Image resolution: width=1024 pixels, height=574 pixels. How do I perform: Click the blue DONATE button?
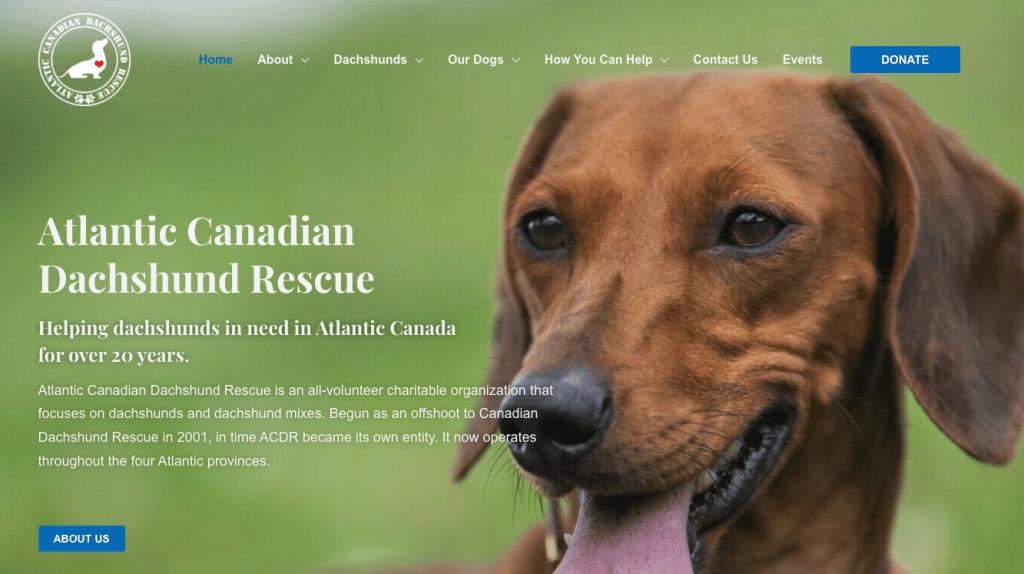coord(905,59)
